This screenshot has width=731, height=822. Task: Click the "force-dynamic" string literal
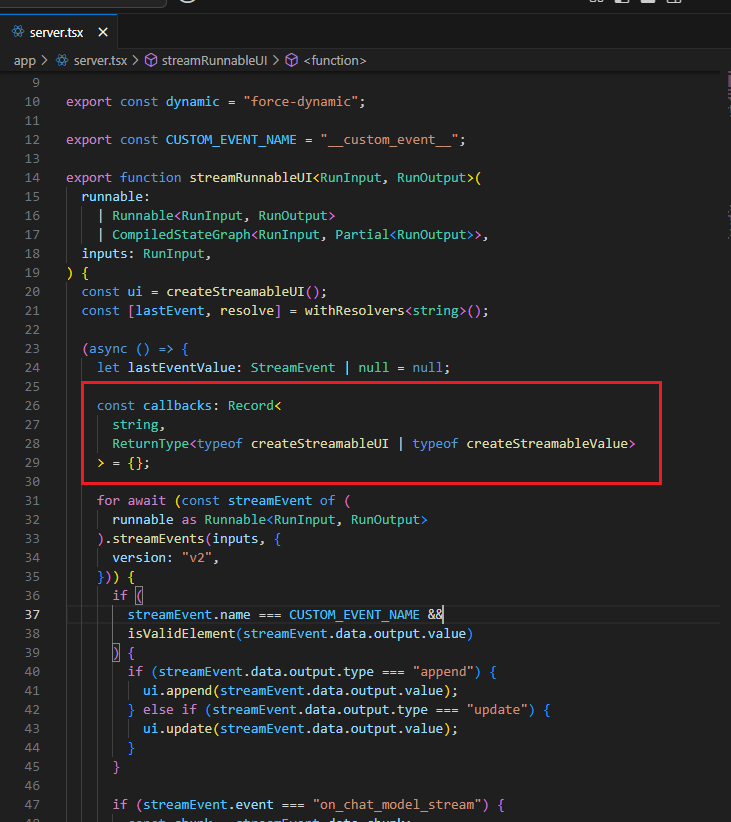300,102
